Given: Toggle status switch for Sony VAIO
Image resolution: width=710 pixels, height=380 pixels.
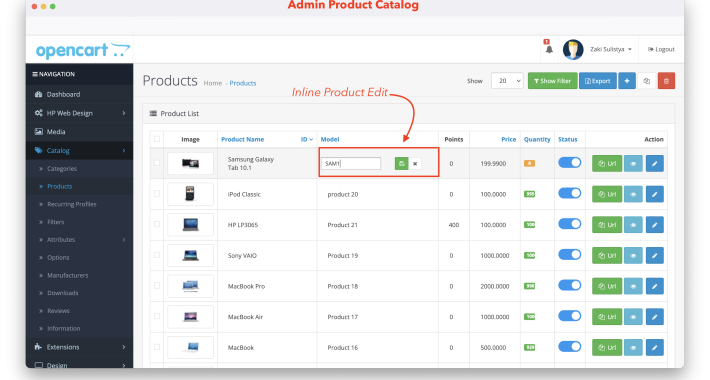Looking at the screenshot, I should 569,255.
